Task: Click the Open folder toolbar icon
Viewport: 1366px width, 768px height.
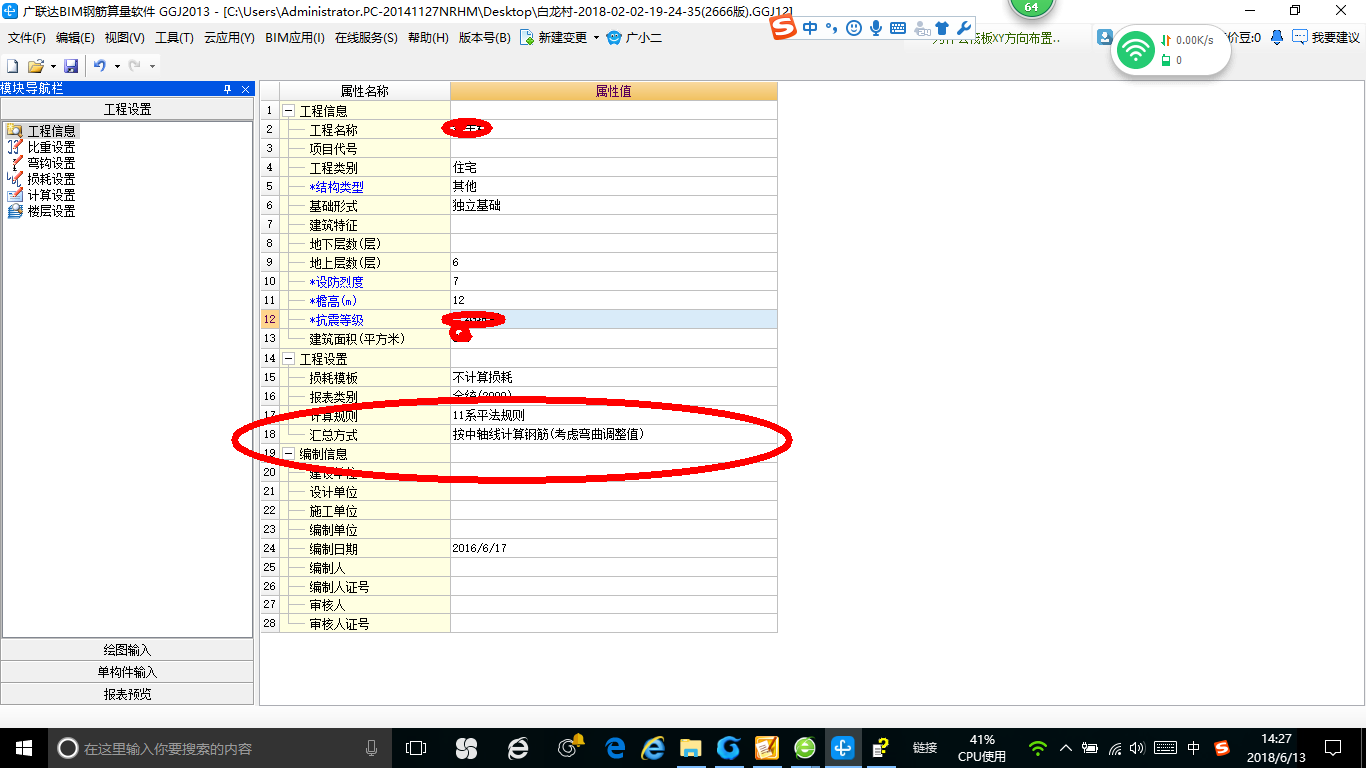Action: click(x=35, y=66)
